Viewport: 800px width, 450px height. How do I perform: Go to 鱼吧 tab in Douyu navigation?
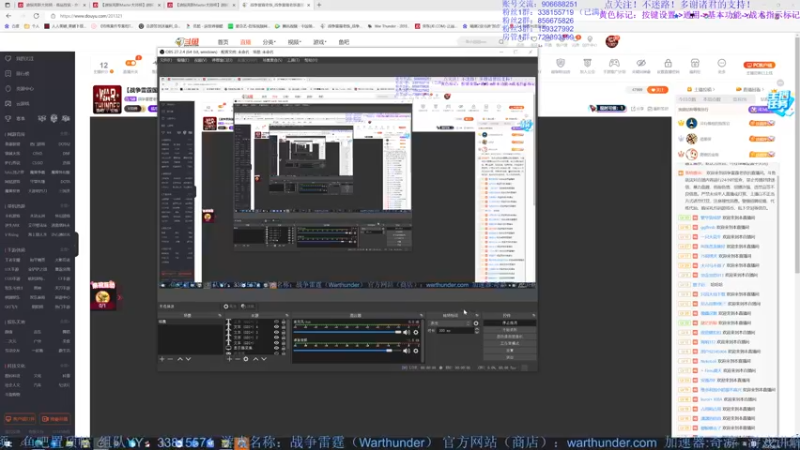click(344, 42)
